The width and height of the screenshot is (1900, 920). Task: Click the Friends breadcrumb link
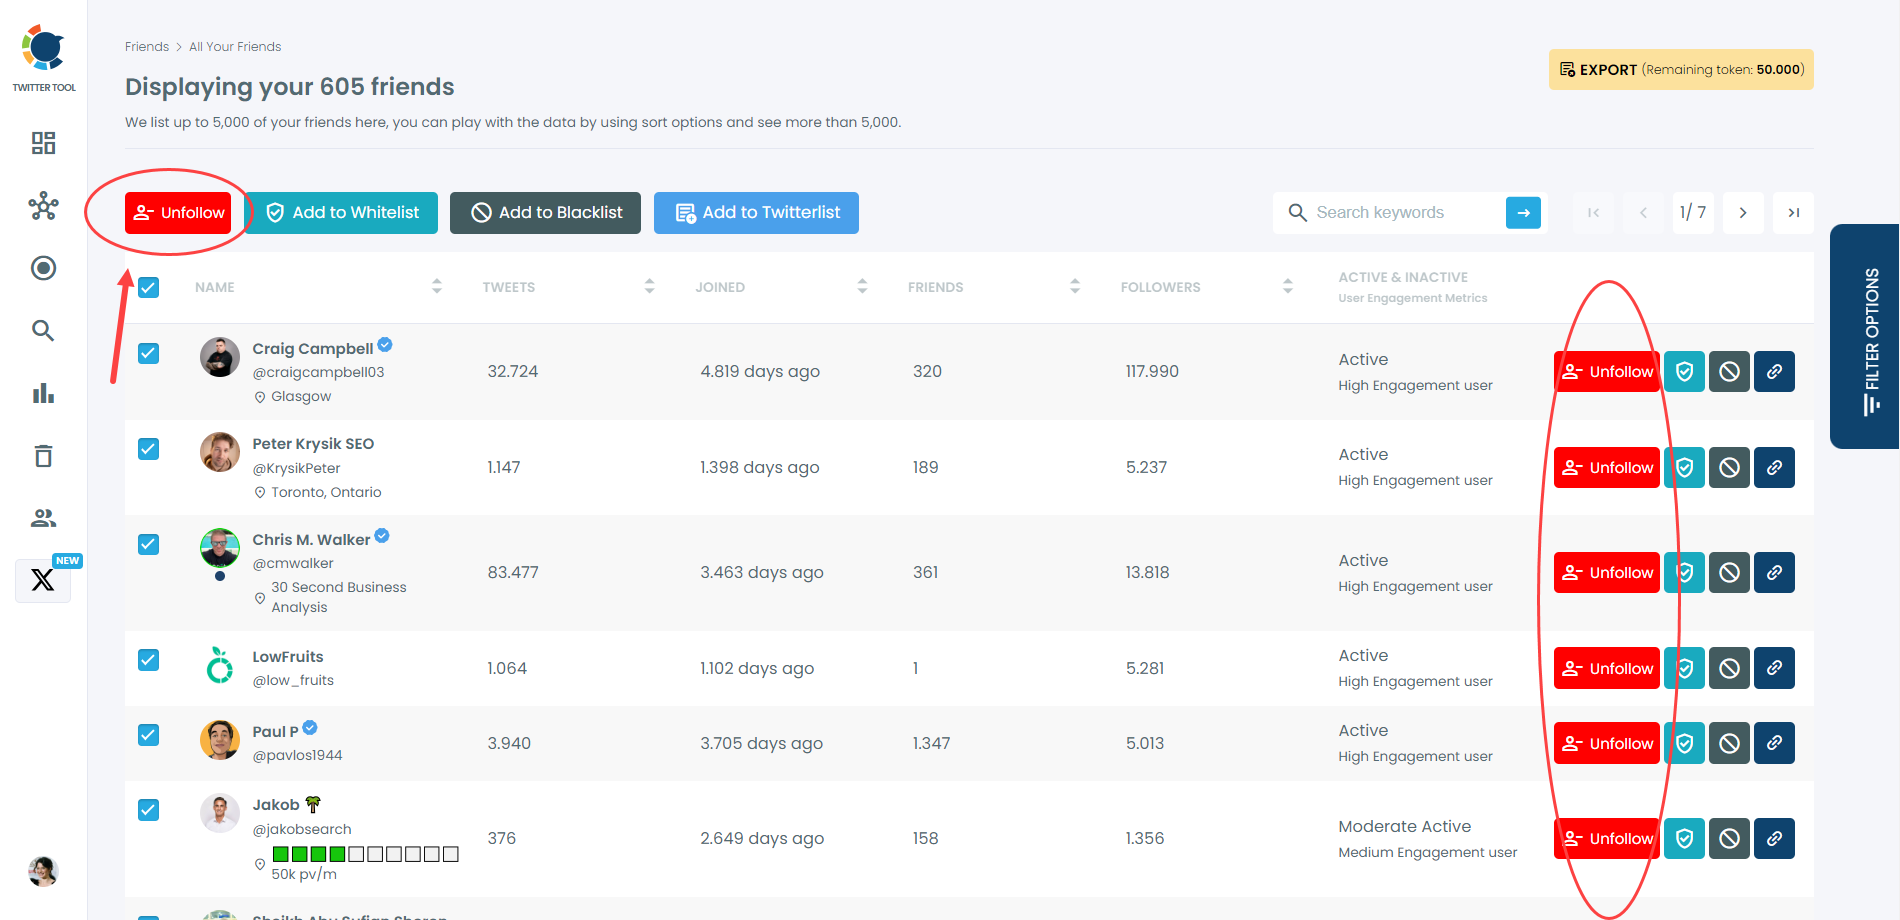click(147, 47)
